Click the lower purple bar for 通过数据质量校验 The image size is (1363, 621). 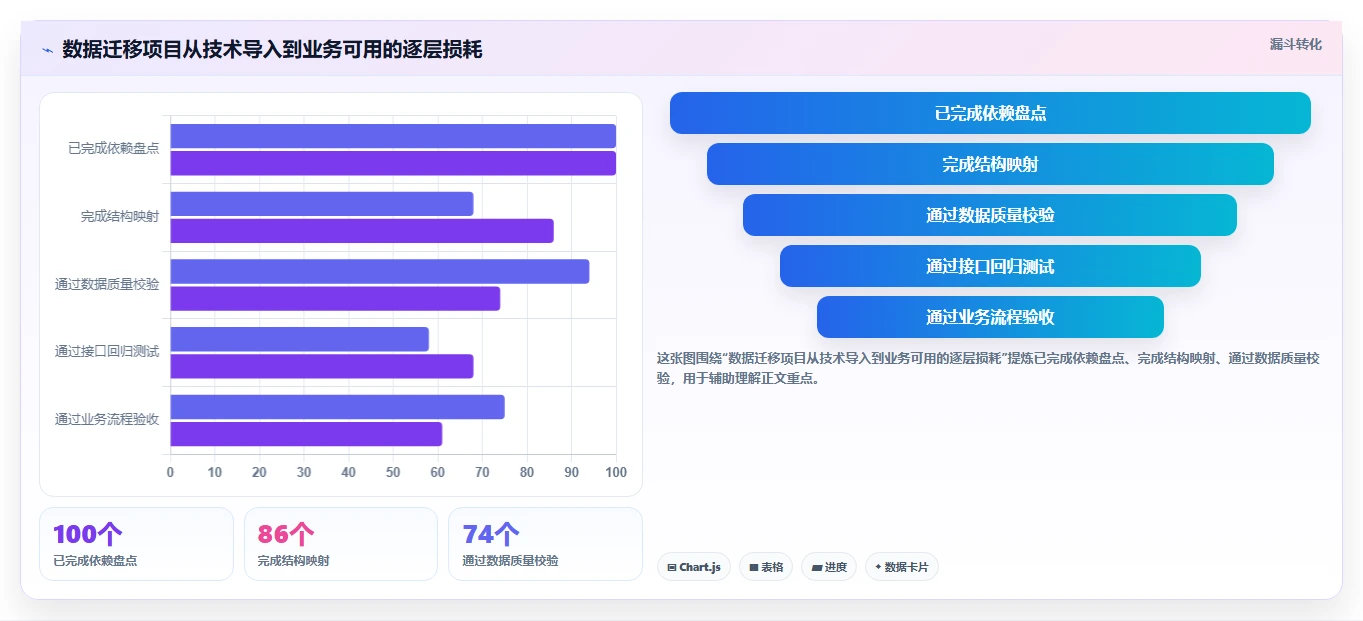pos(335,298)
